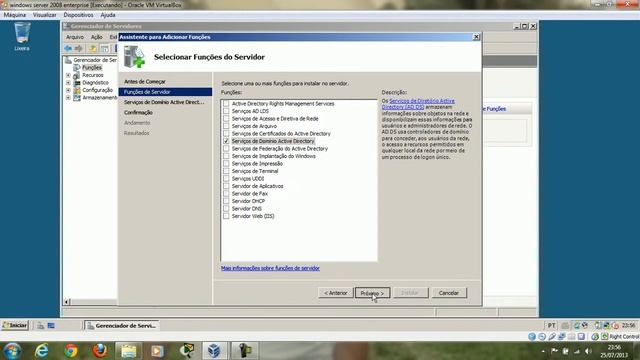This screenshot has height=360, width=640.
Task: Click the Windows 7 Start orb
Action: [x=12, y=351]
